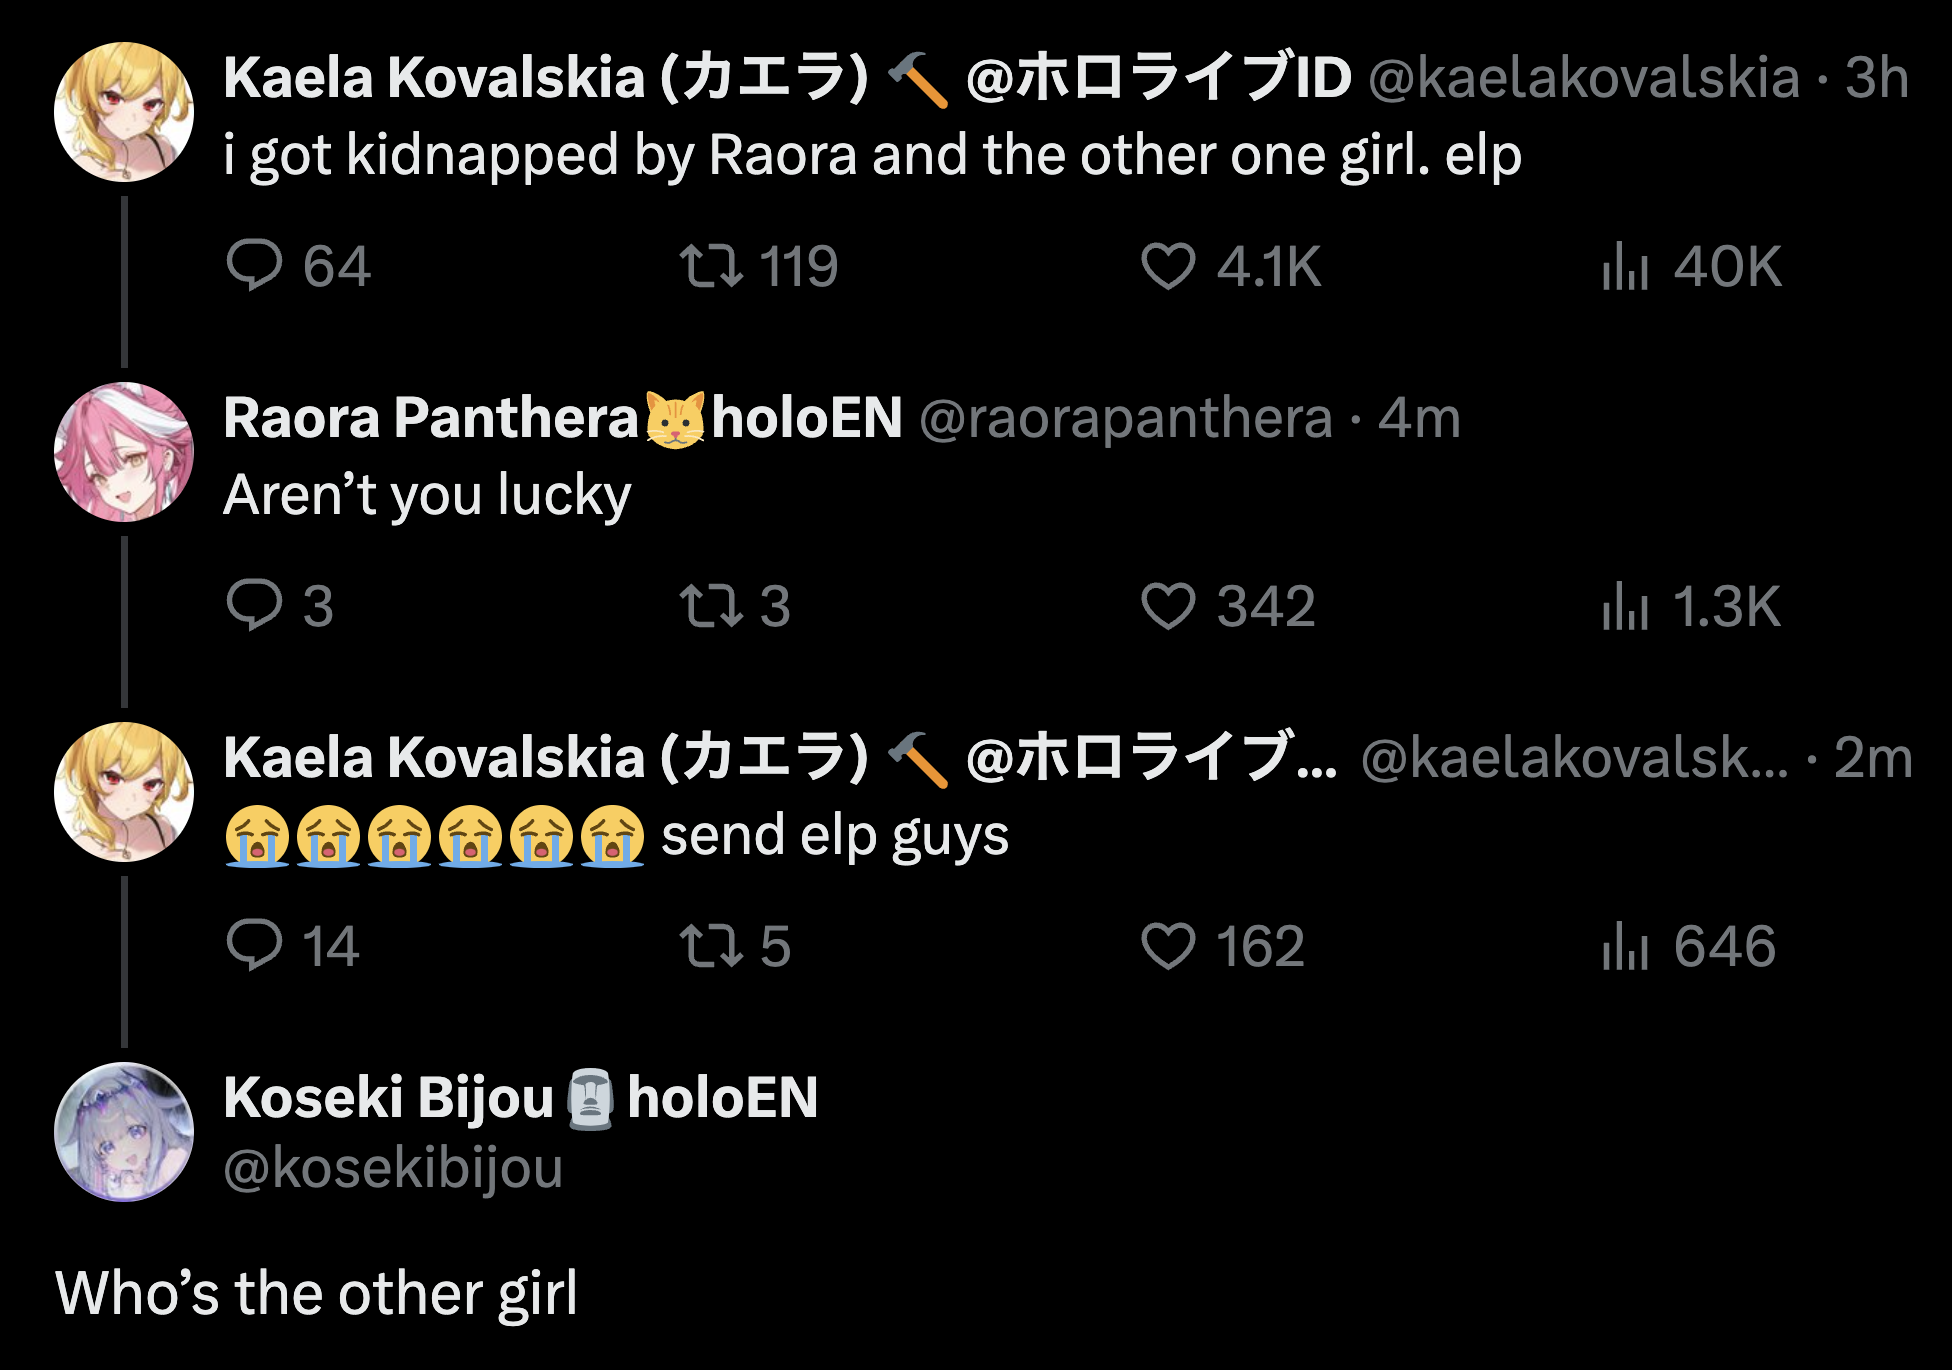
Task: Open Raora Panthera's profile picture
Action: click(124, 452)
